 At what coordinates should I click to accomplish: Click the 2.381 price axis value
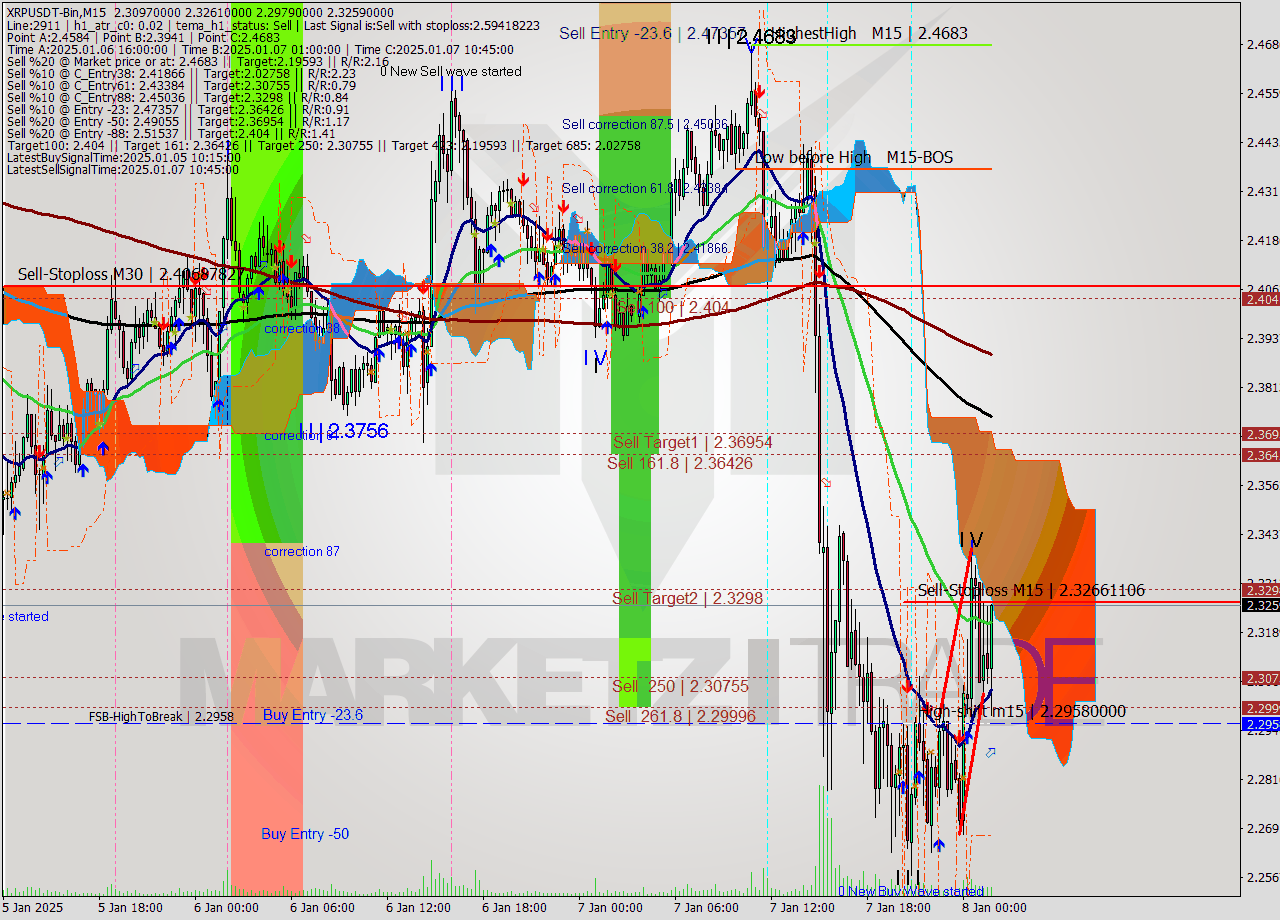click(x=1262, y=387)
